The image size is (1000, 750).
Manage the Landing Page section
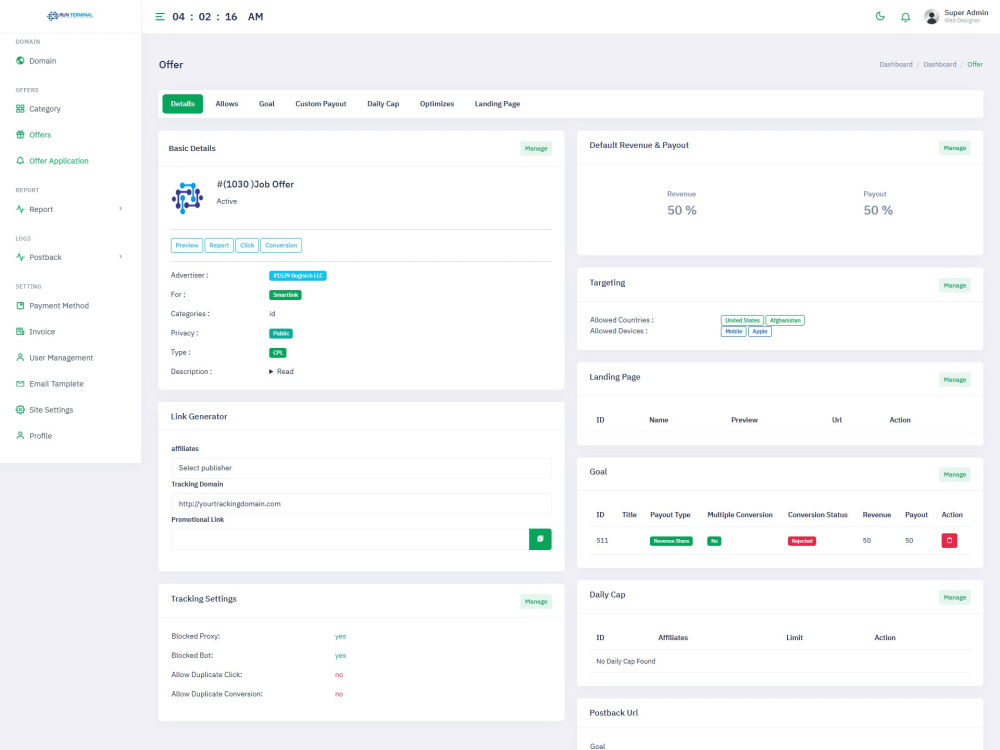pyautogui.click(x=955, y=380)
